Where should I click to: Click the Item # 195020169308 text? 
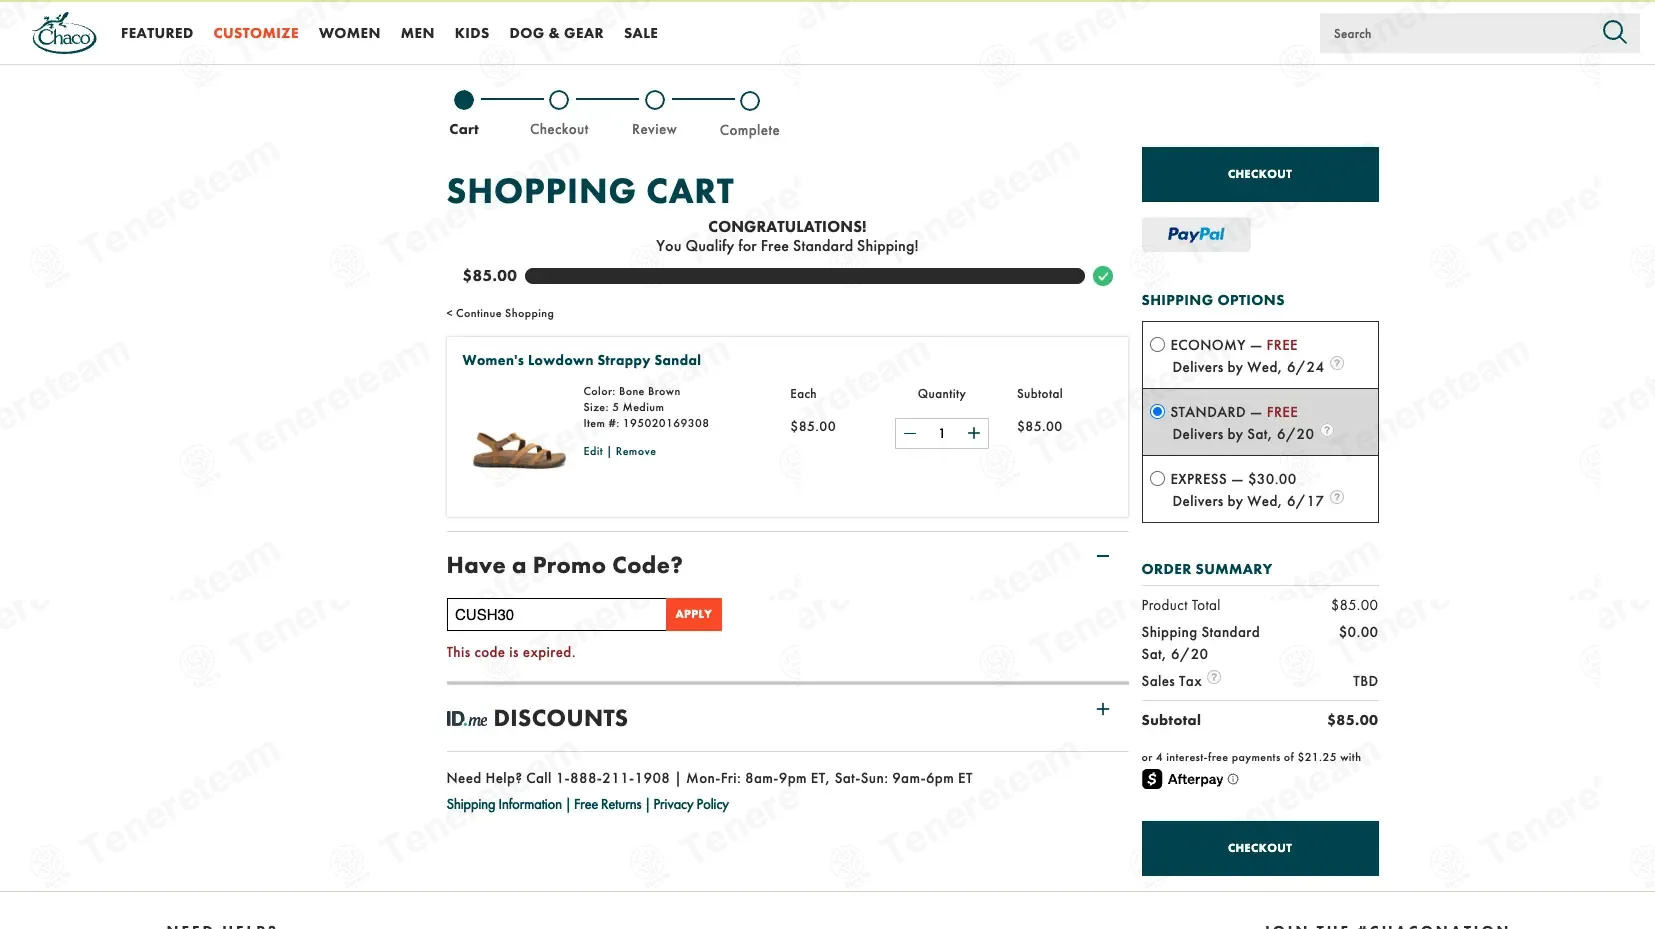646,423
